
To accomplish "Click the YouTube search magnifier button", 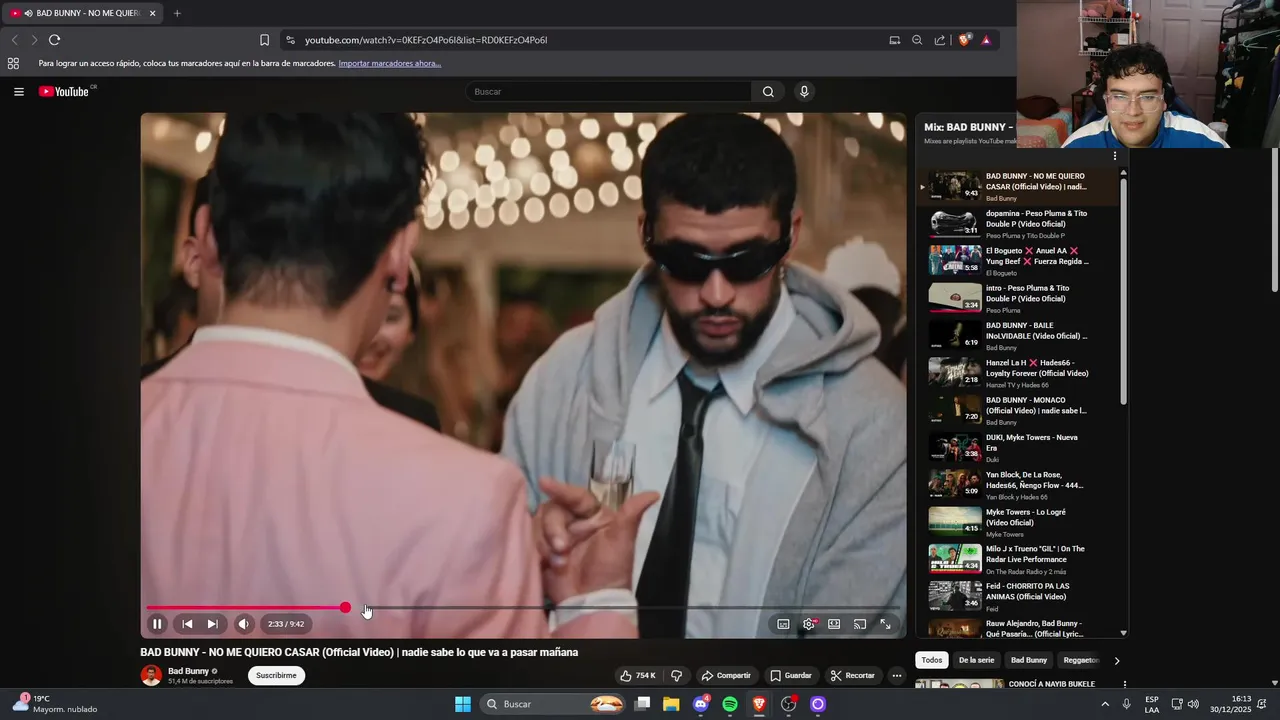I will [768, 91].
